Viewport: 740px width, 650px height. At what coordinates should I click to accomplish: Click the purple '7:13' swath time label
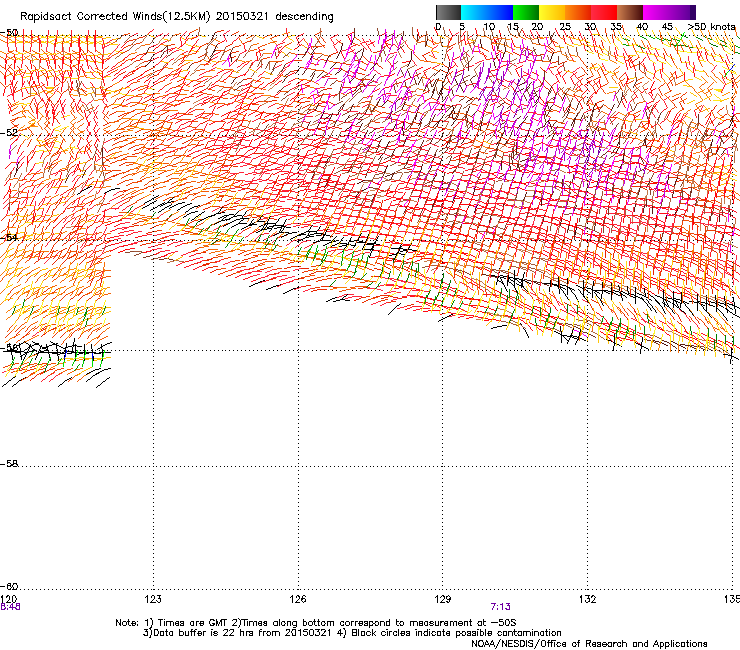tap(500, 607)
